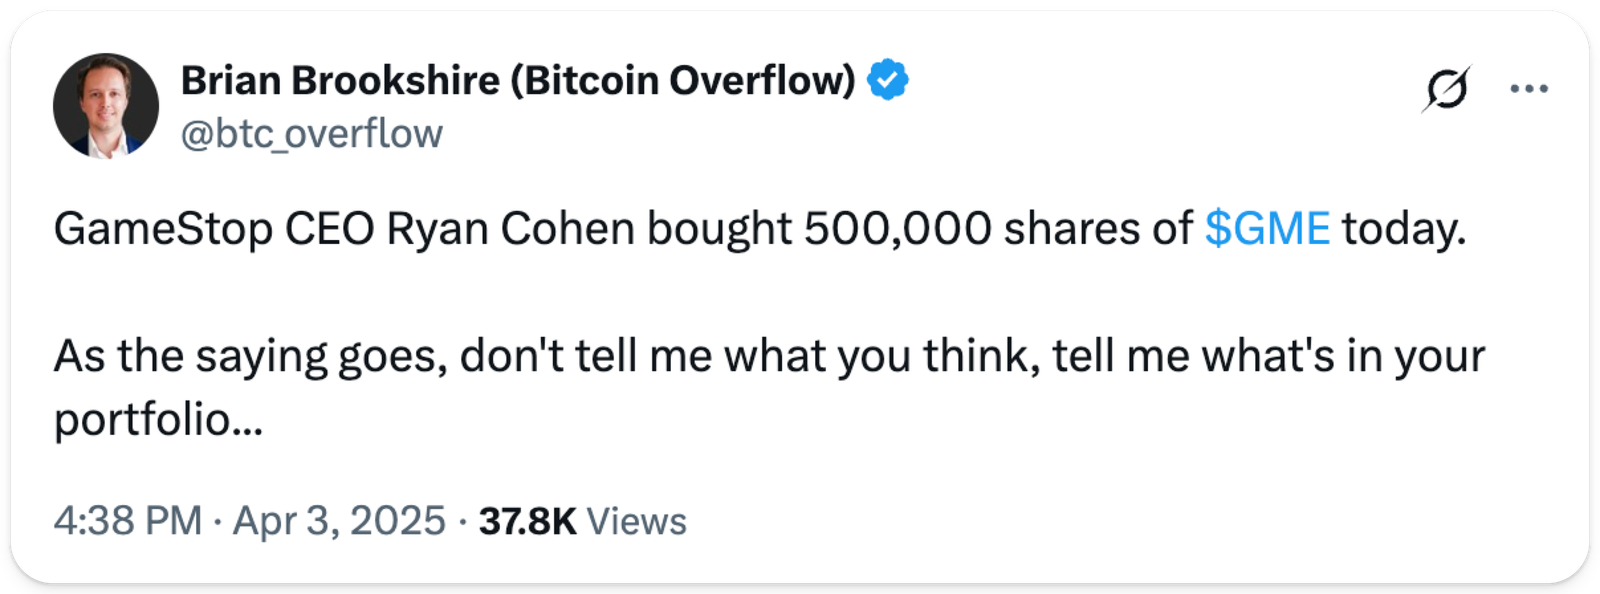Open the Grok explain-post icon
The height and width of the screenshot is (594, 1600).
coord(1446,89)
